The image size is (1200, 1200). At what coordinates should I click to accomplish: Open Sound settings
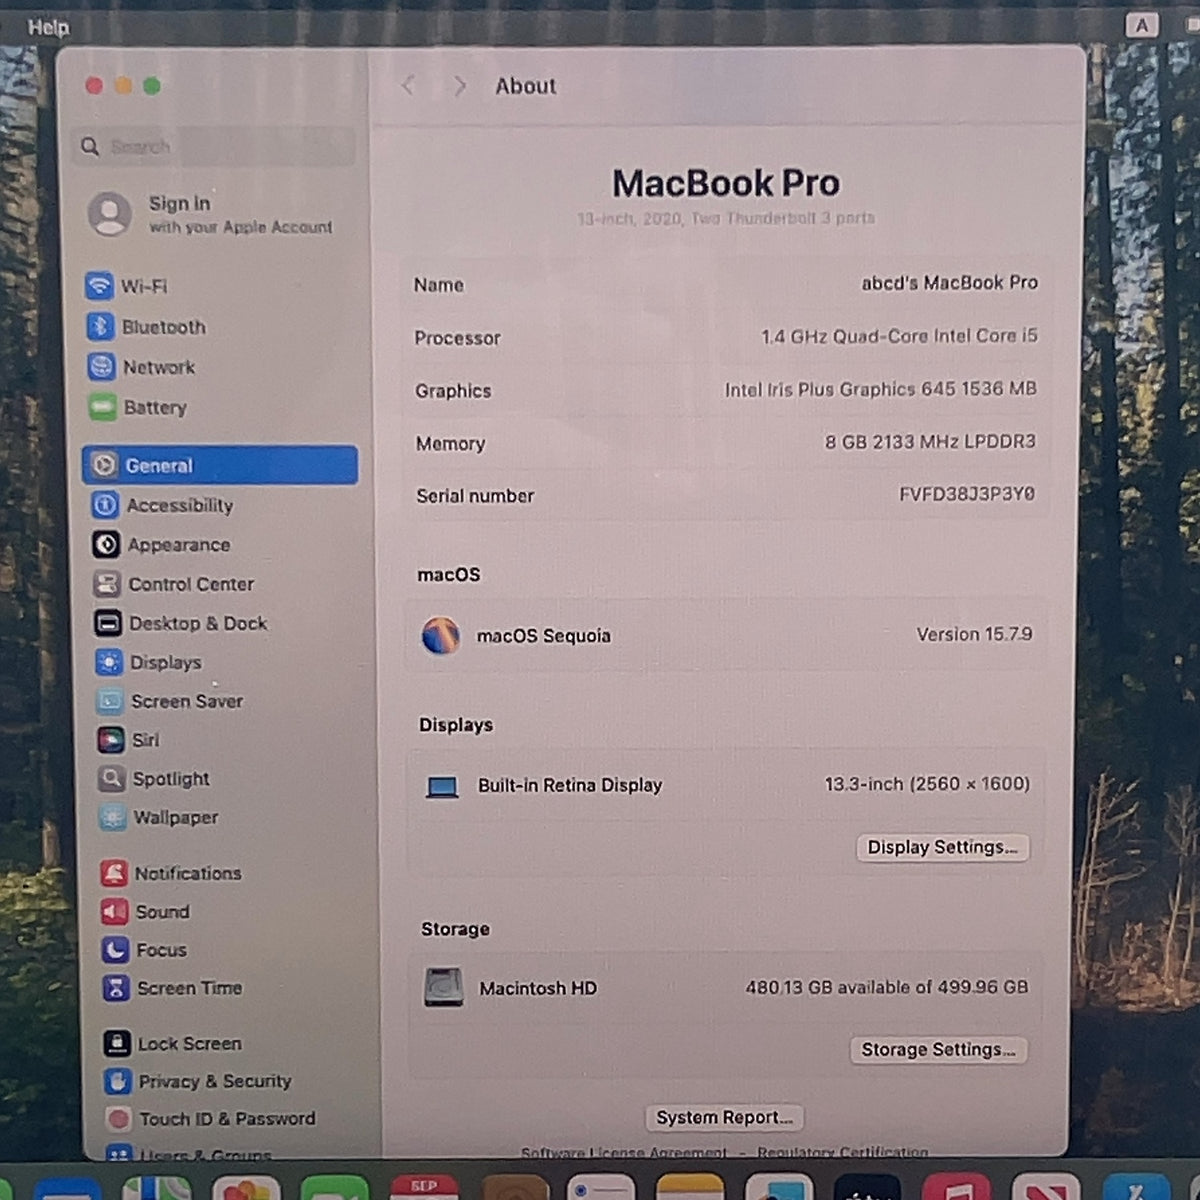point(146,912)
